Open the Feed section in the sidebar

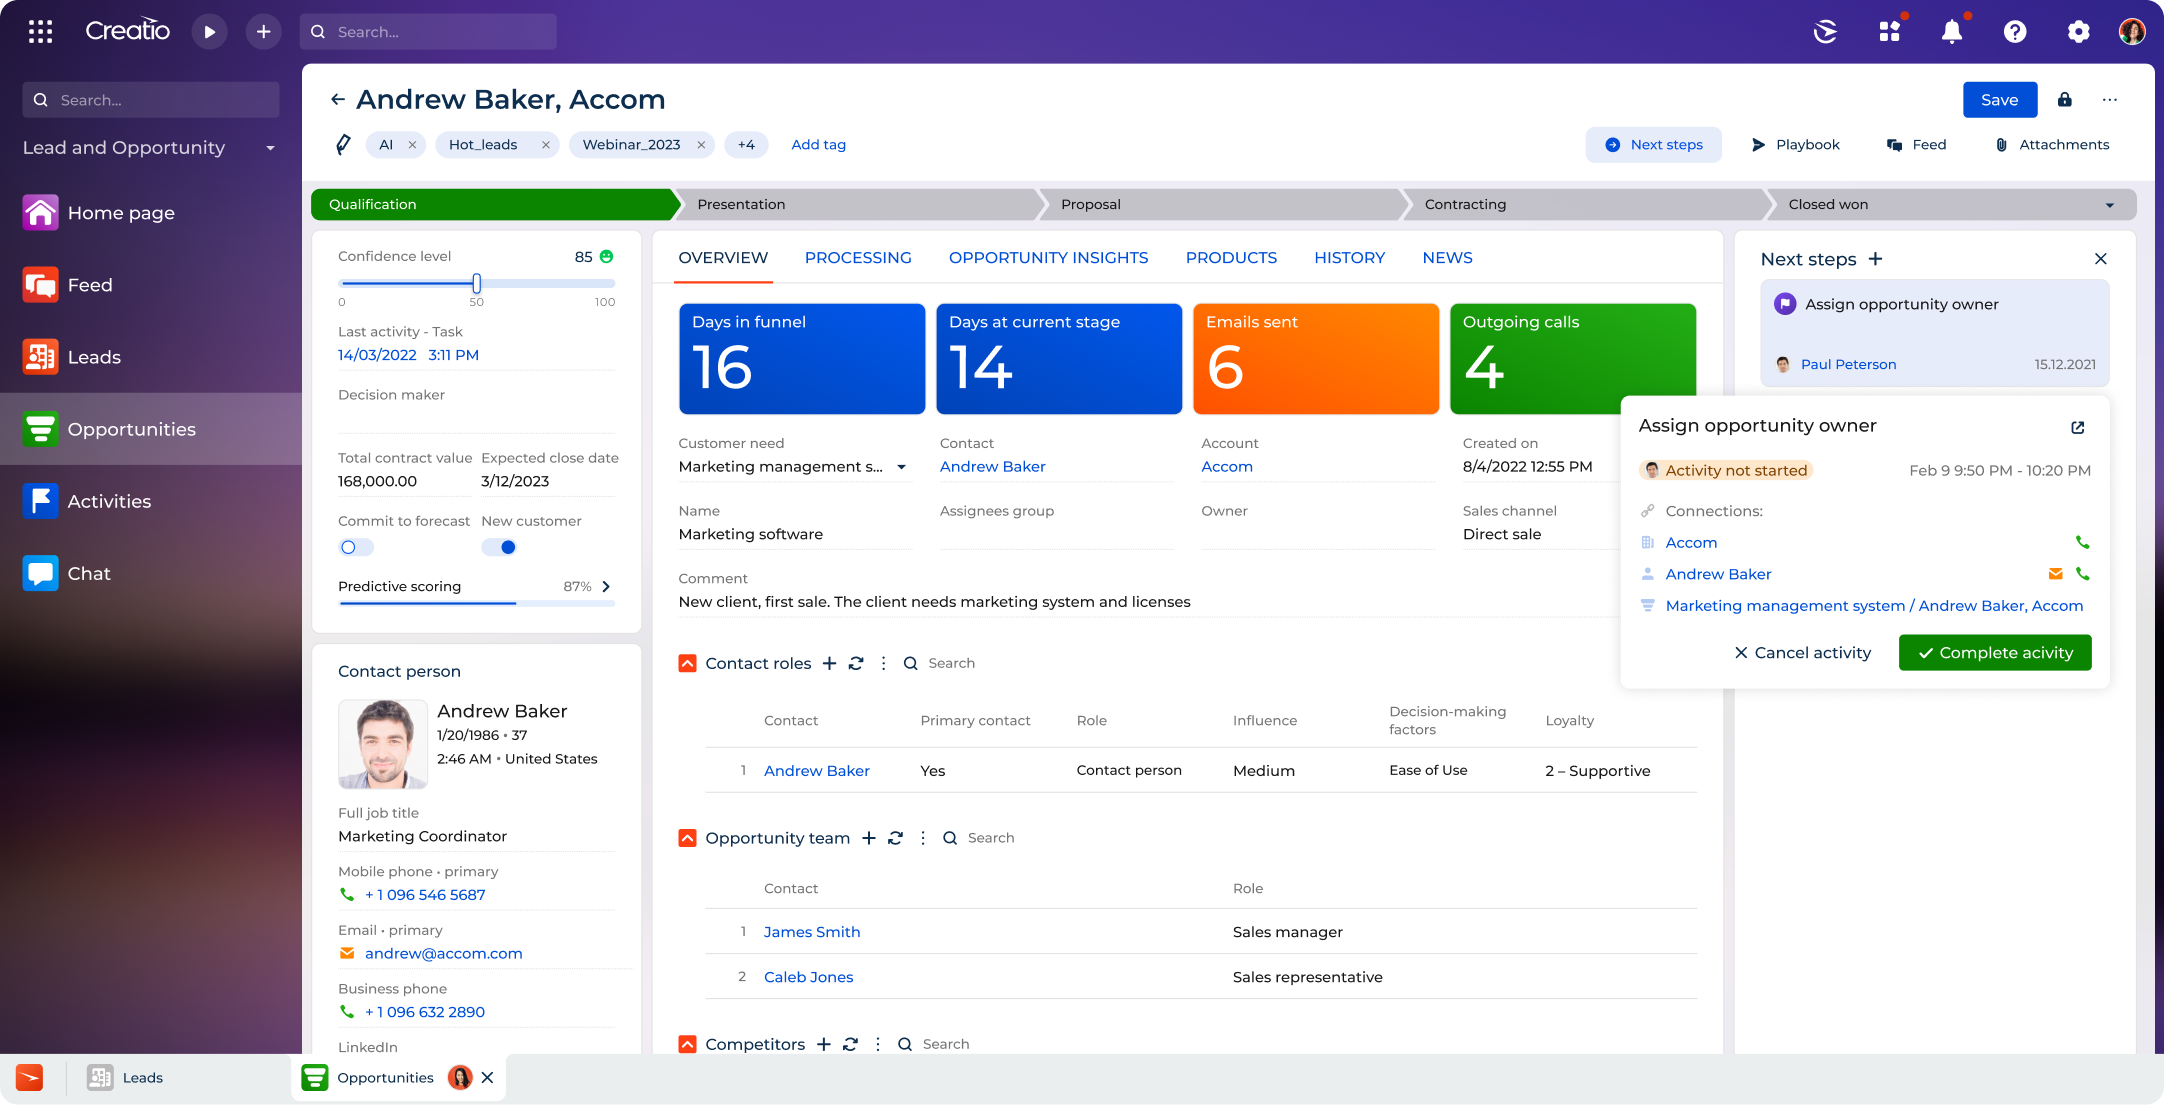tap(89, 285)
